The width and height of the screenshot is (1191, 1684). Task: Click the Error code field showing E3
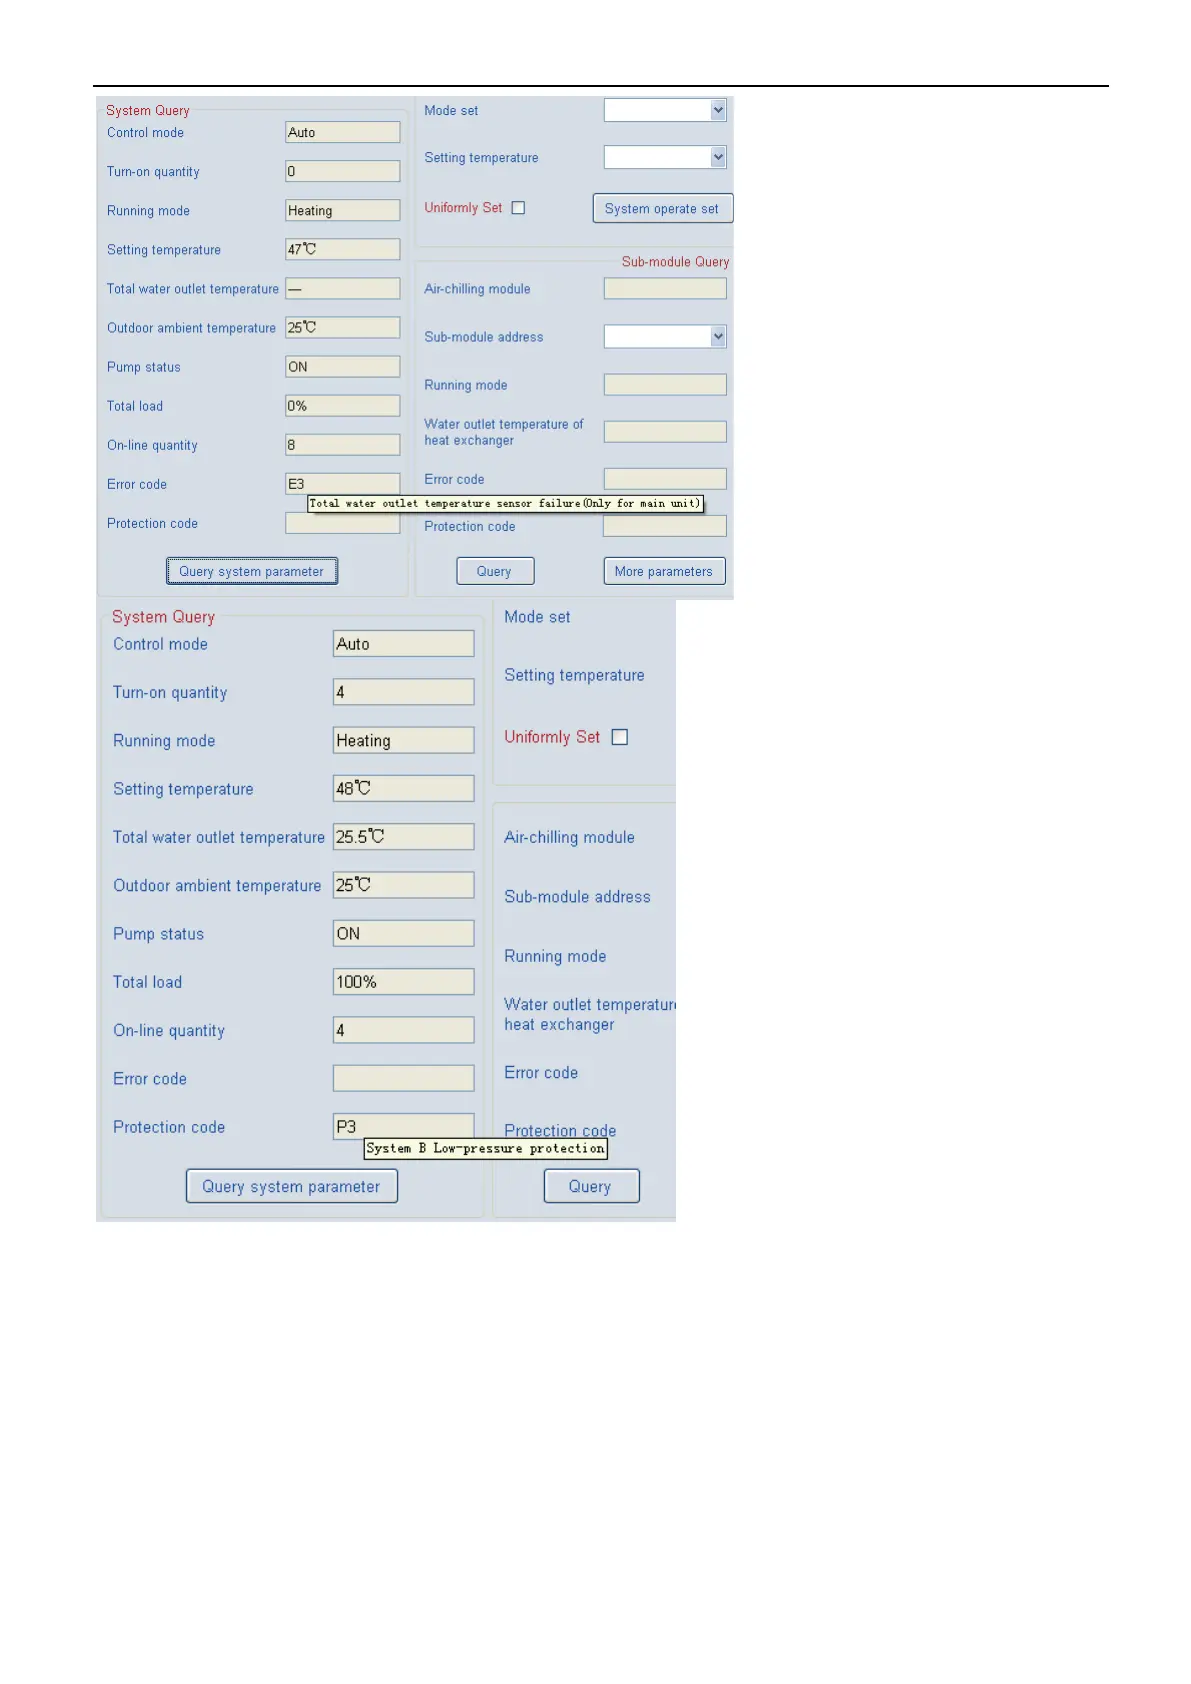(342, 484)
